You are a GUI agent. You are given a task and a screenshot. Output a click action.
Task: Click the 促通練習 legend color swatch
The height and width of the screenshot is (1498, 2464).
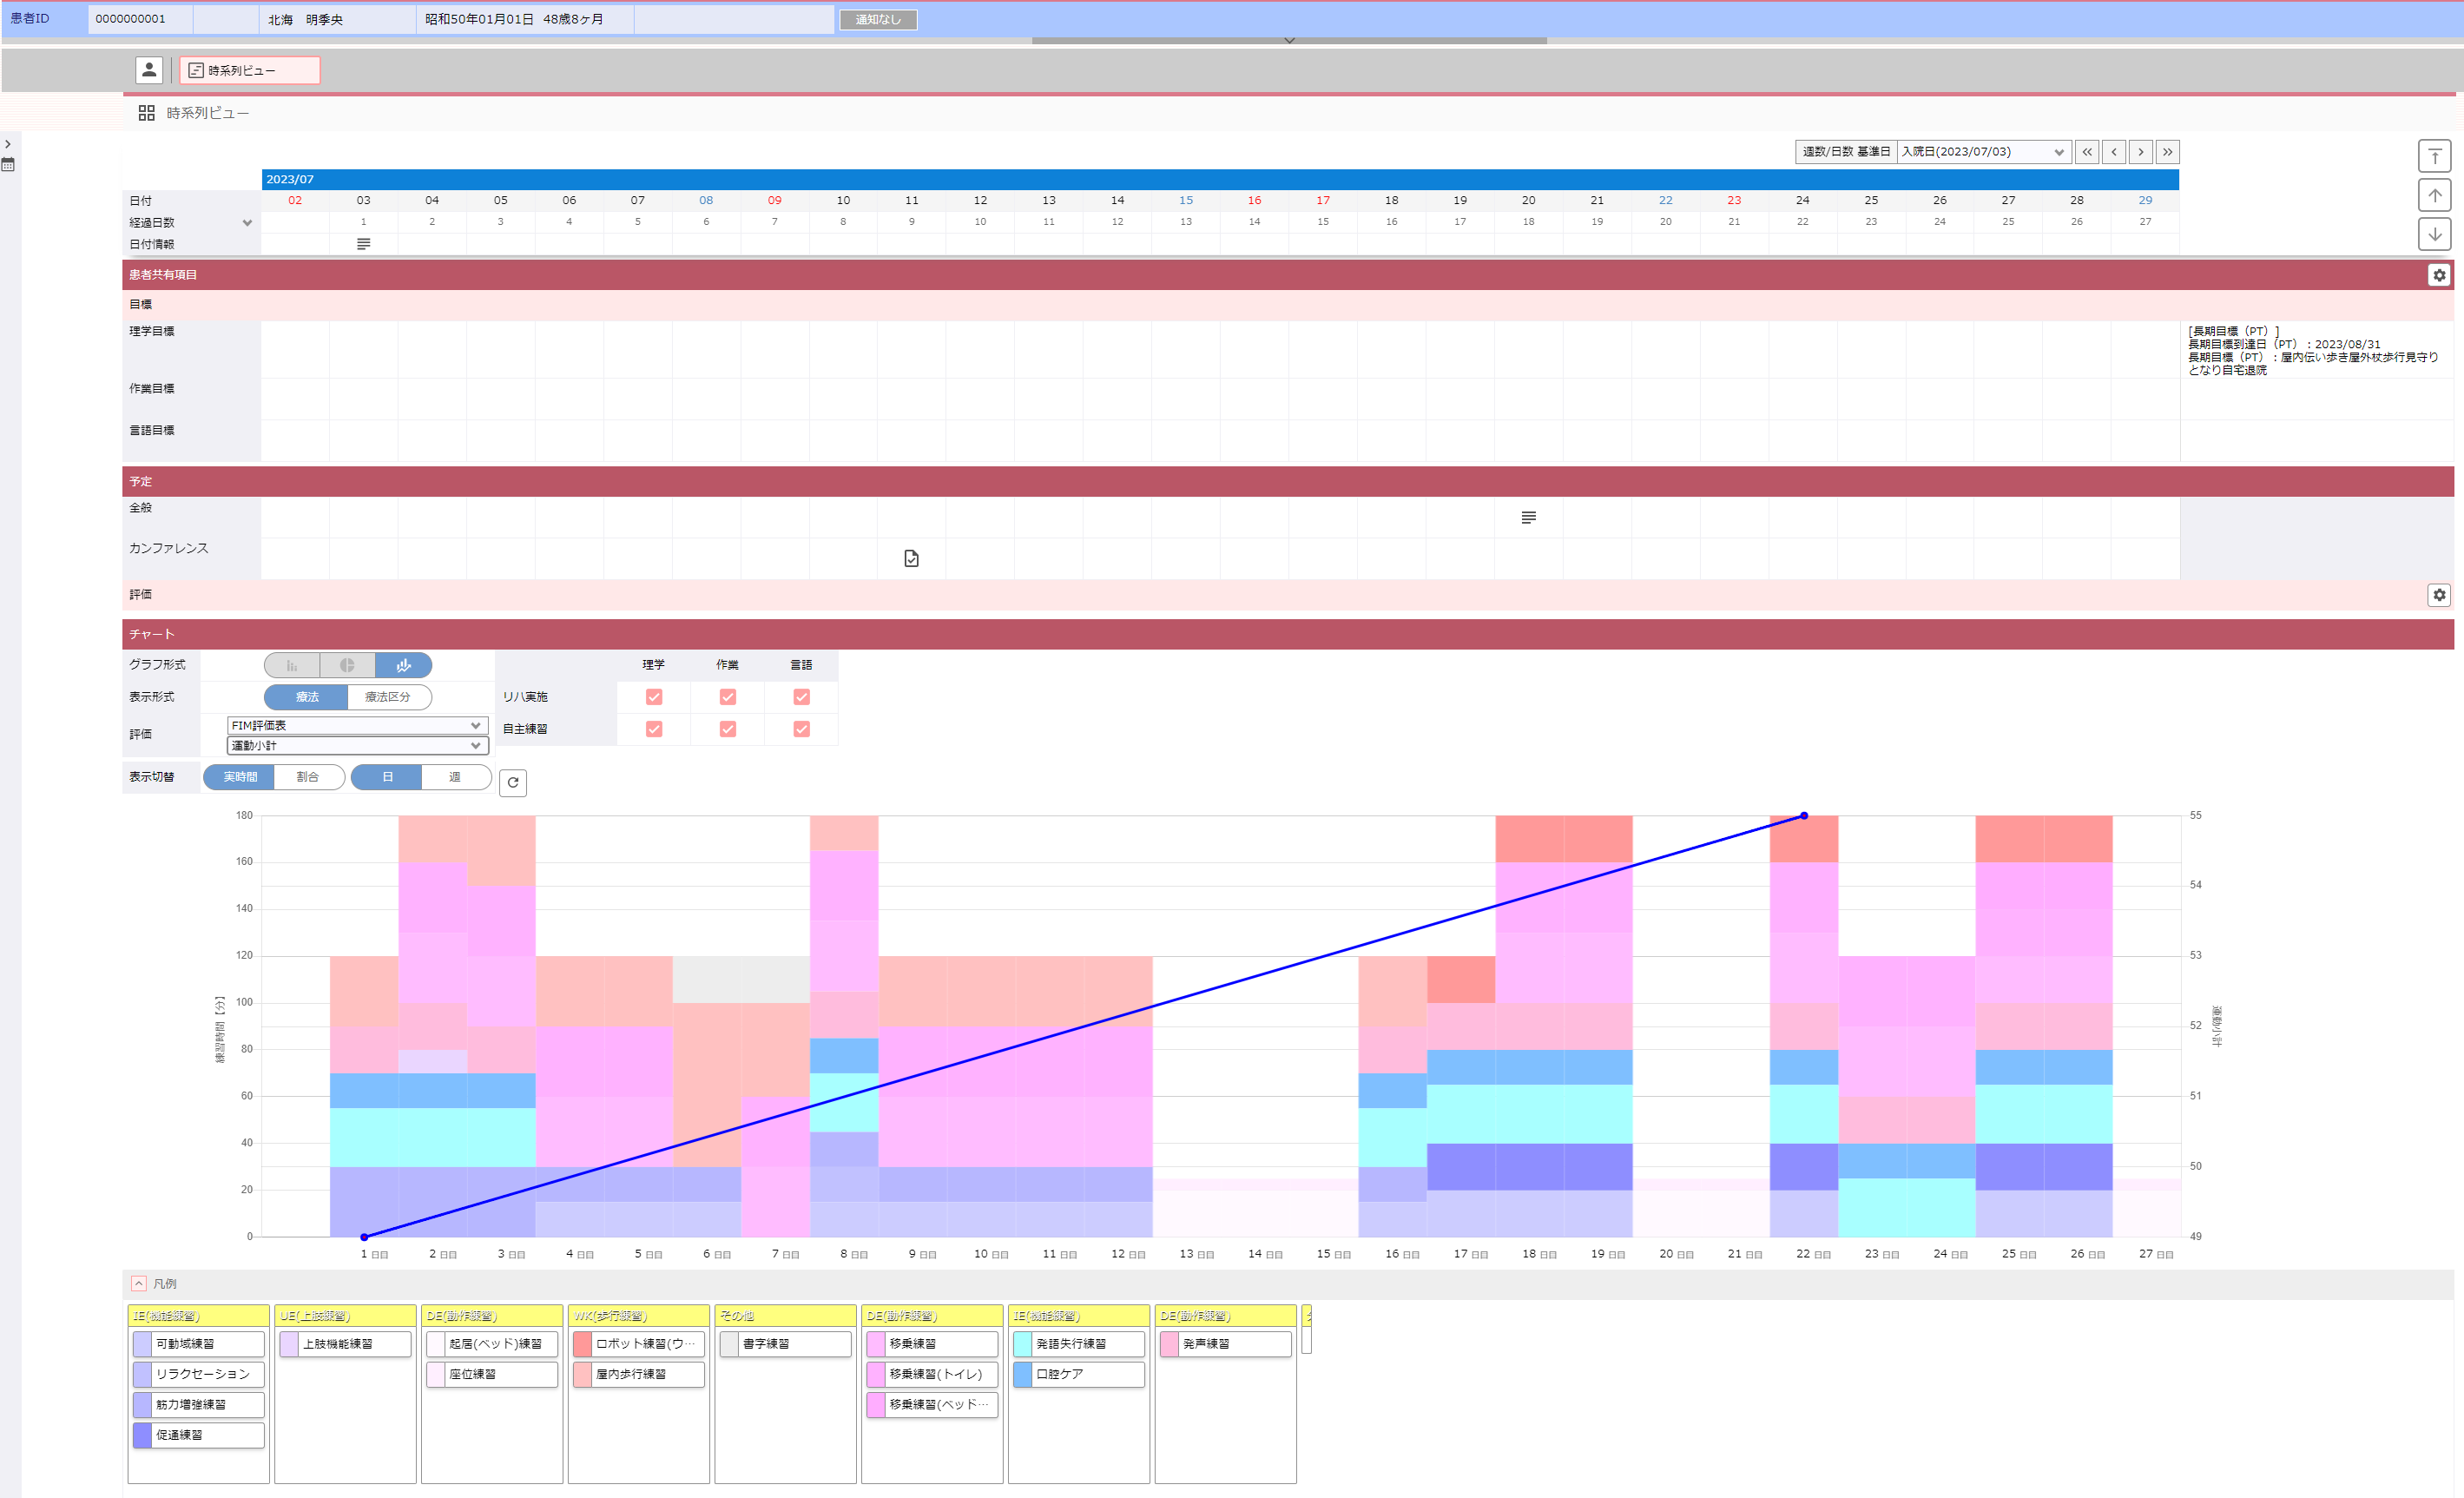click(143, 1435)
